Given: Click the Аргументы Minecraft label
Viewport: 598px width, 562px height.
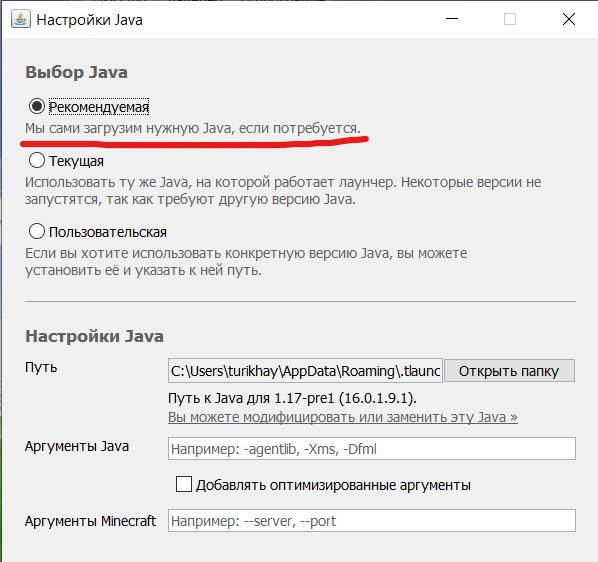Looking at the screenshot, I should click(x=90, y=521).
